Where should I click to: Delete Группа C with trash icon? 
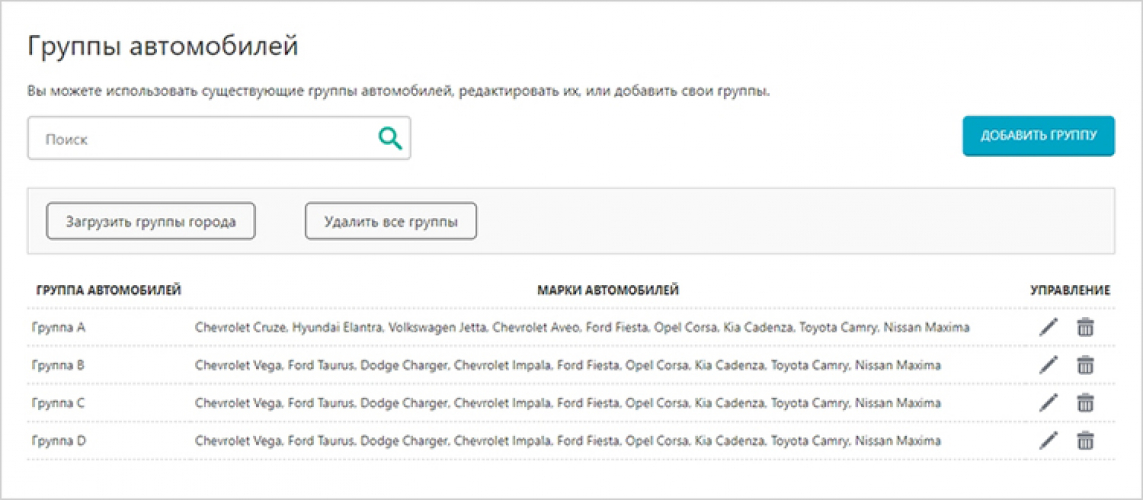coord(1086,402)
